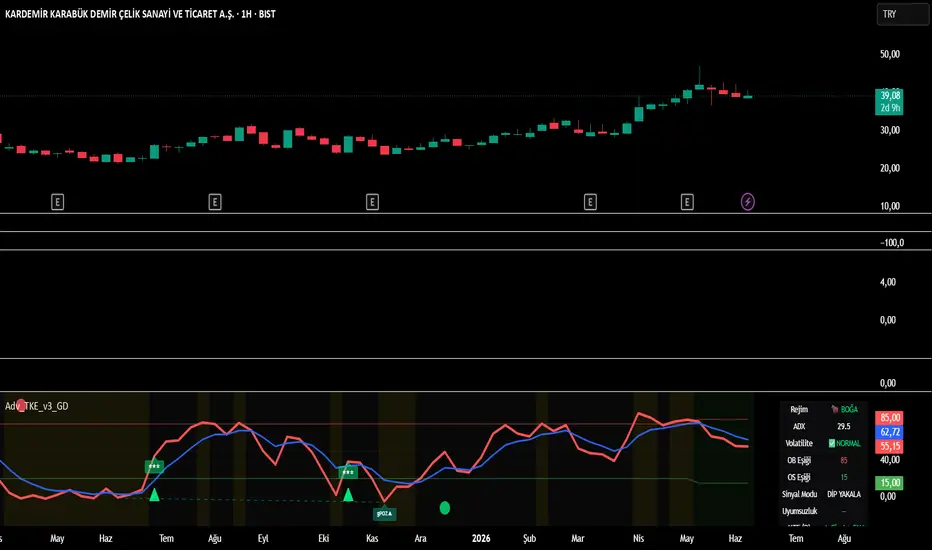Click the bull icon next to BOĞA
Screen dimensions: 932x550
(835, 410)
